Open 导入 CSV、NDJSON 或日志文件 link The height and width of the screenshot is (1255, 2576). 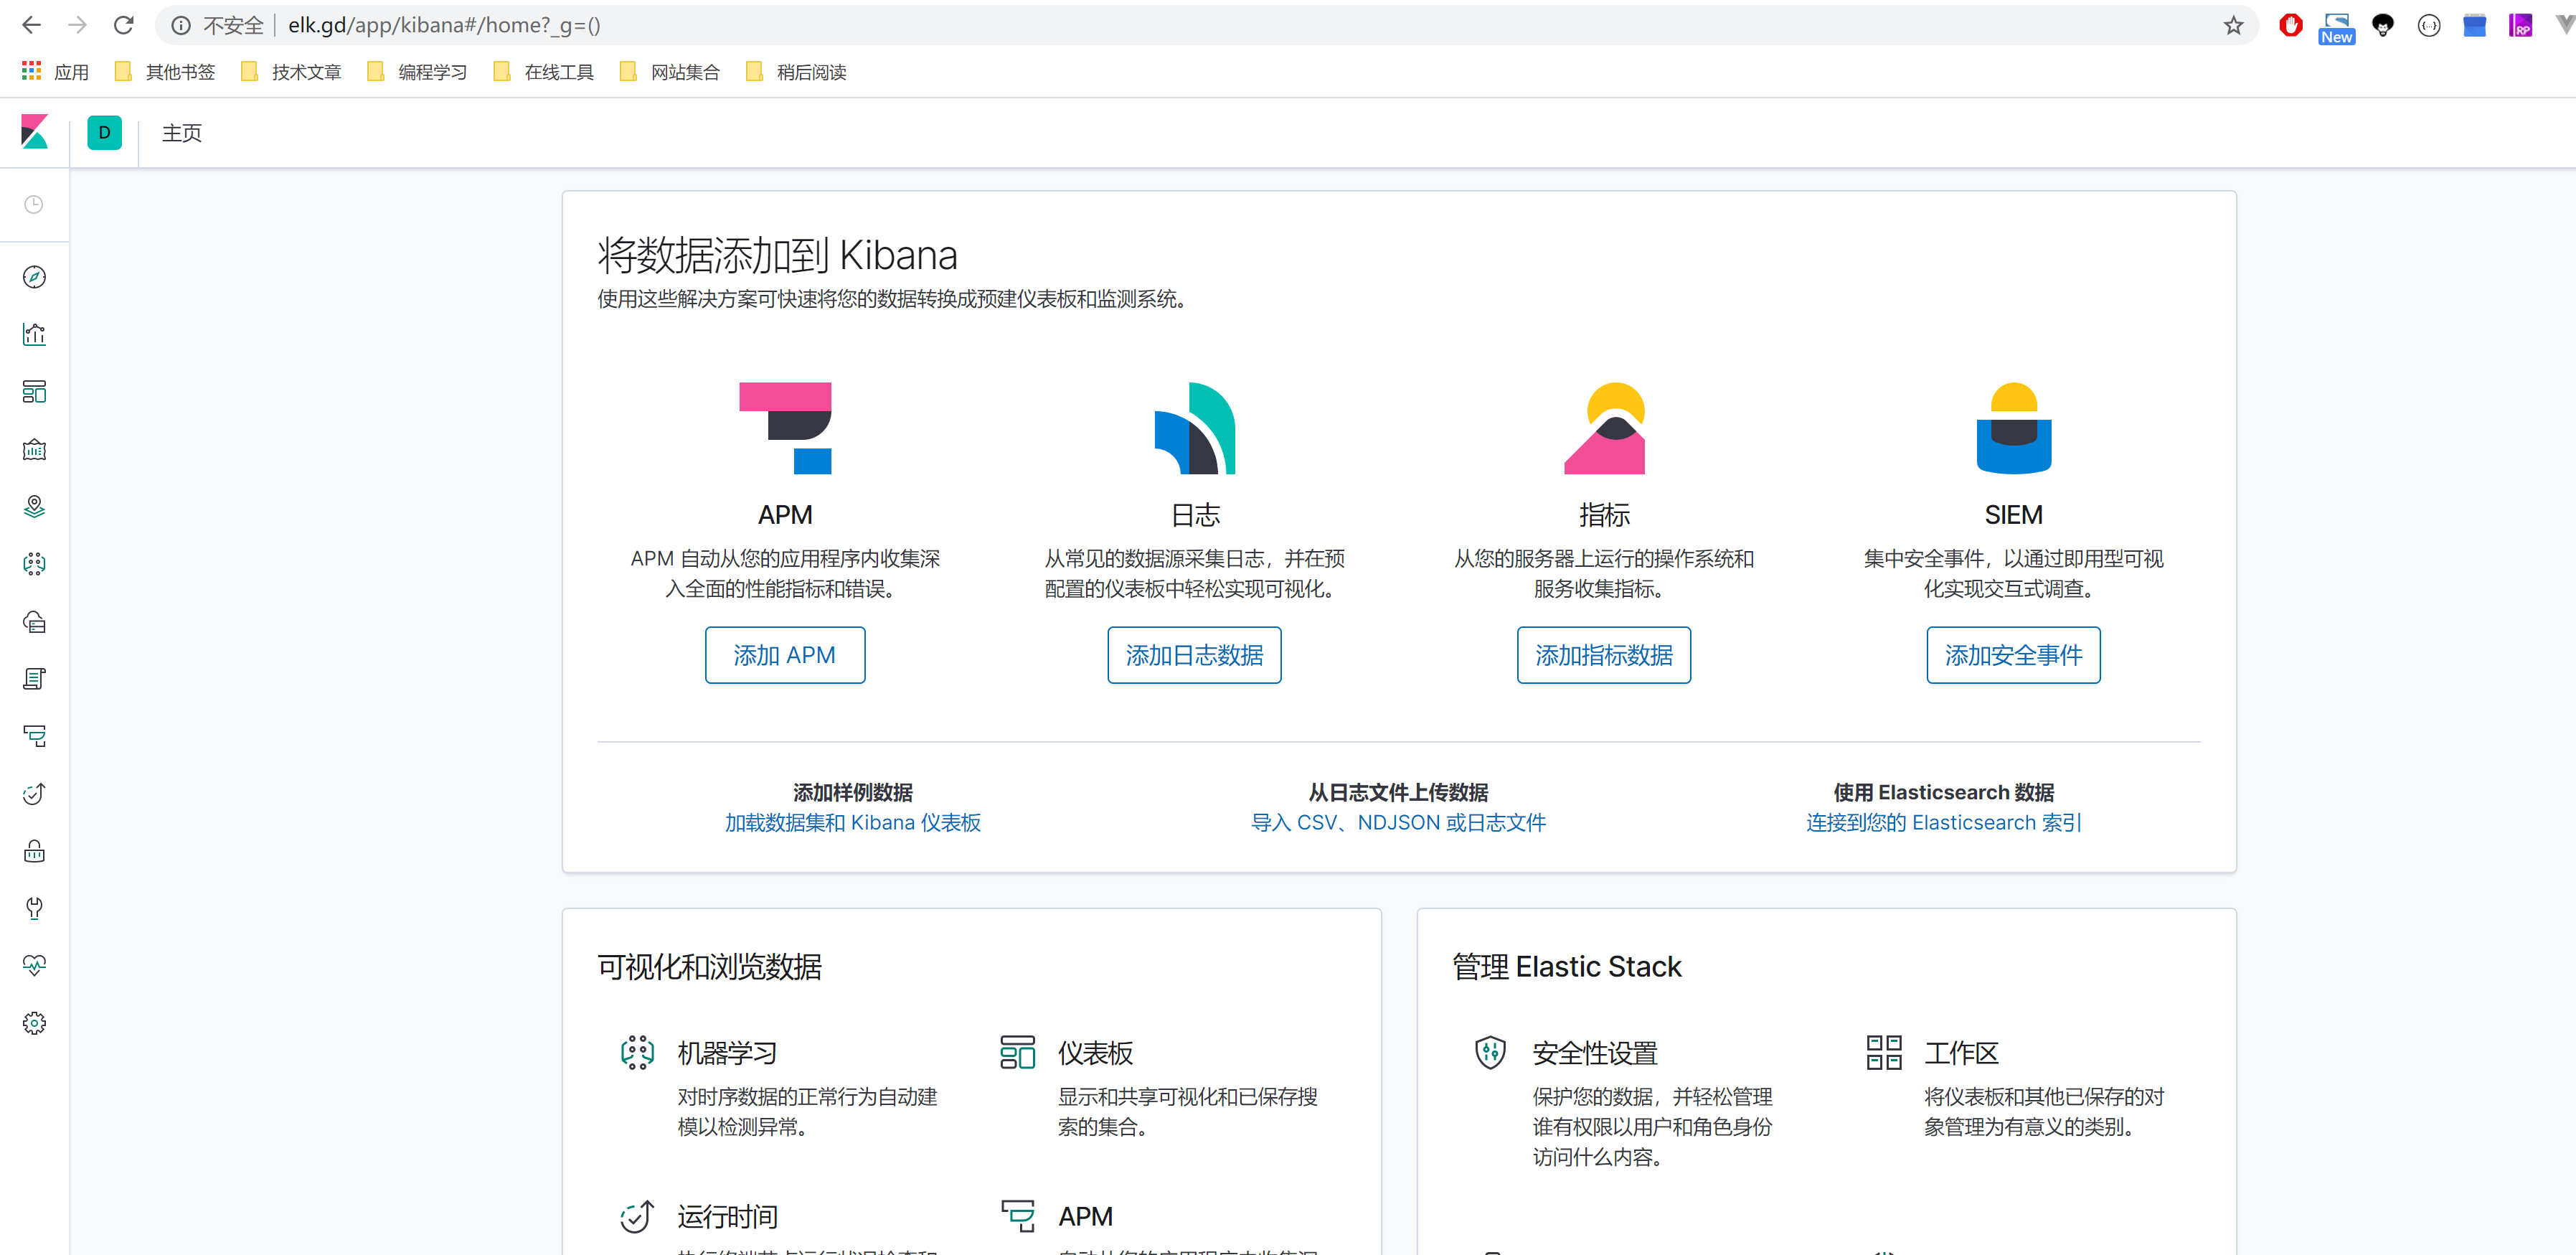(1399, 823)
